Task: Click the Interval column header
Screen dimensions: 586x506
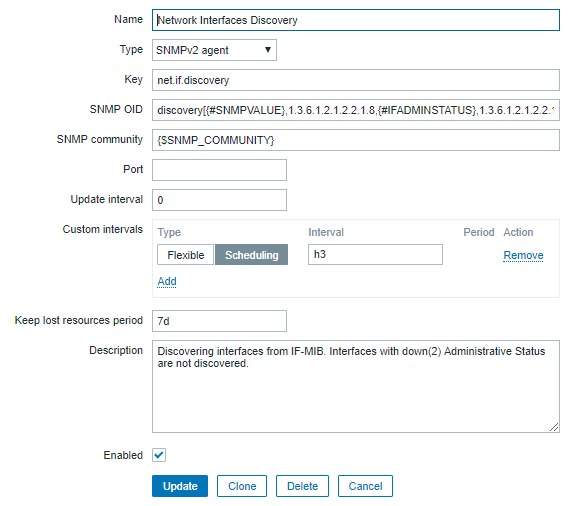Action: 326,232
